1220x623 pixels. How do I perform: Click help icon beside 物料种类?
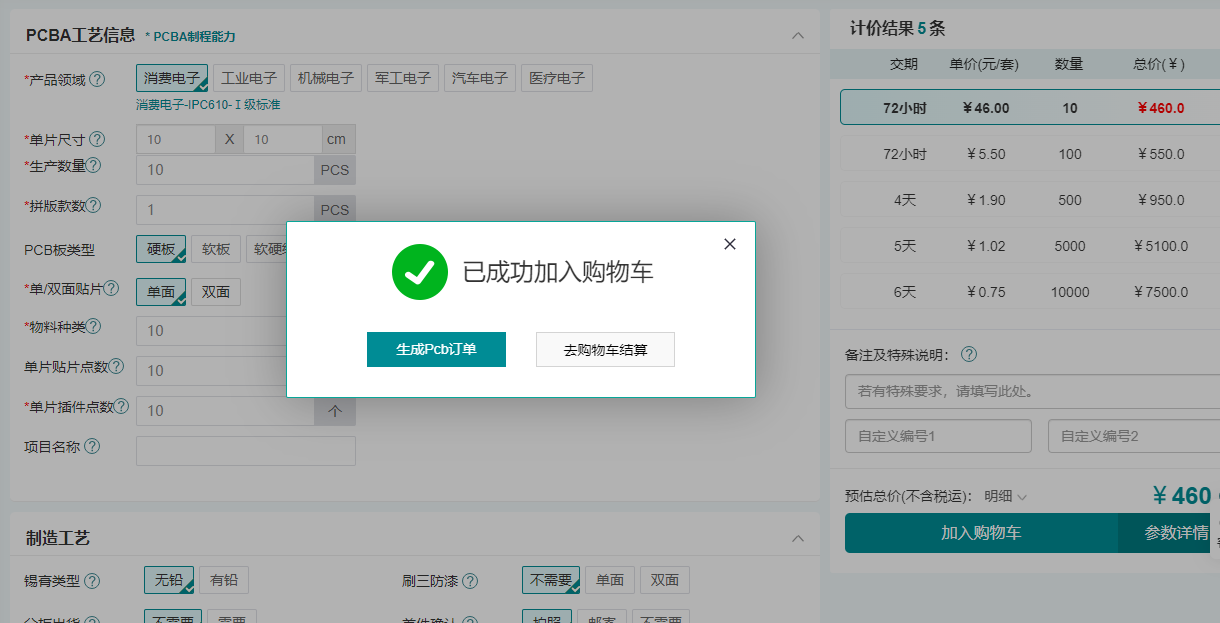(x=93, y=326)
